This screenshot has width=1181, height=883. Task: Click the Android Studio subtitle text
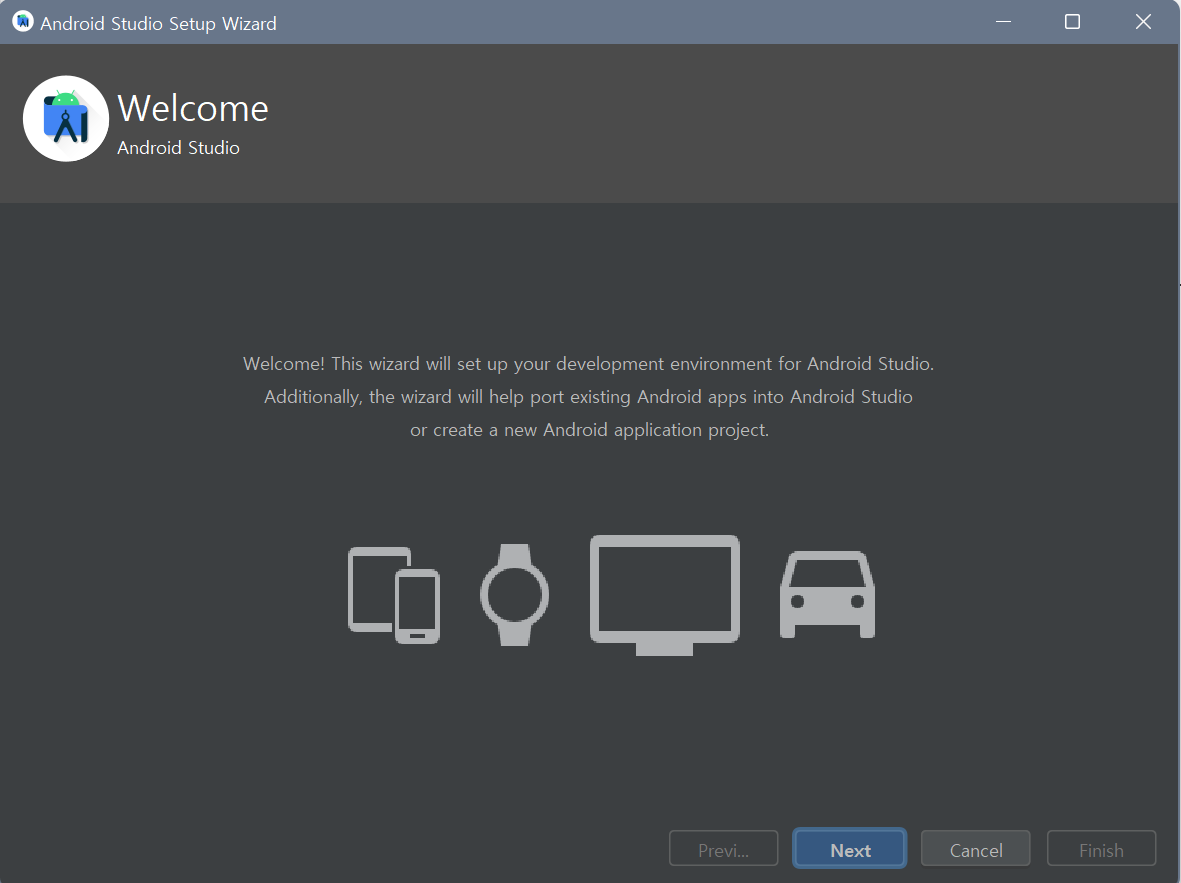click(179, 148)
